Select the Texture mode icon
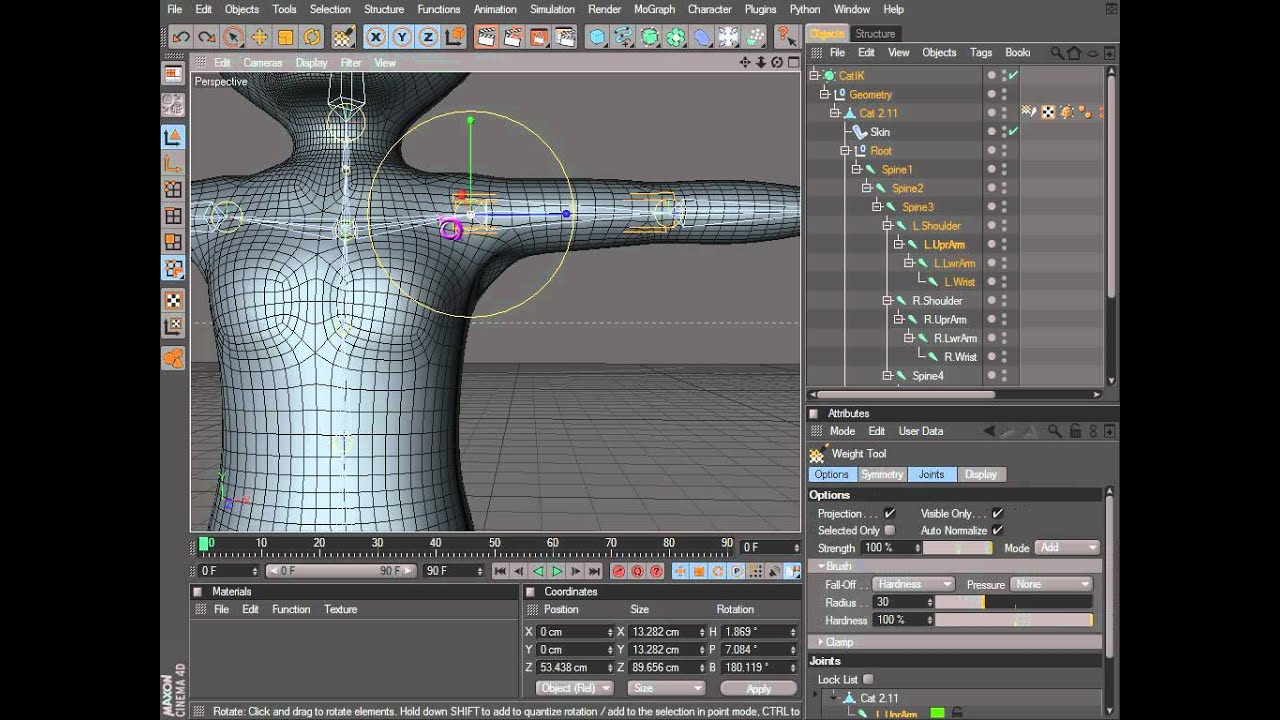The width and height of the screenshot is (1280, 720). pyautogui.click(x=173, y=300)
